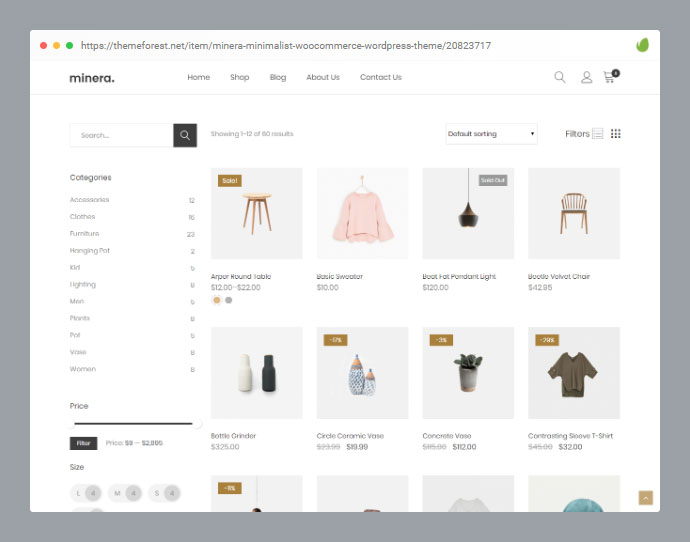Open the About Us menu item
Screen dimensions: 690x542
(323, 77)
